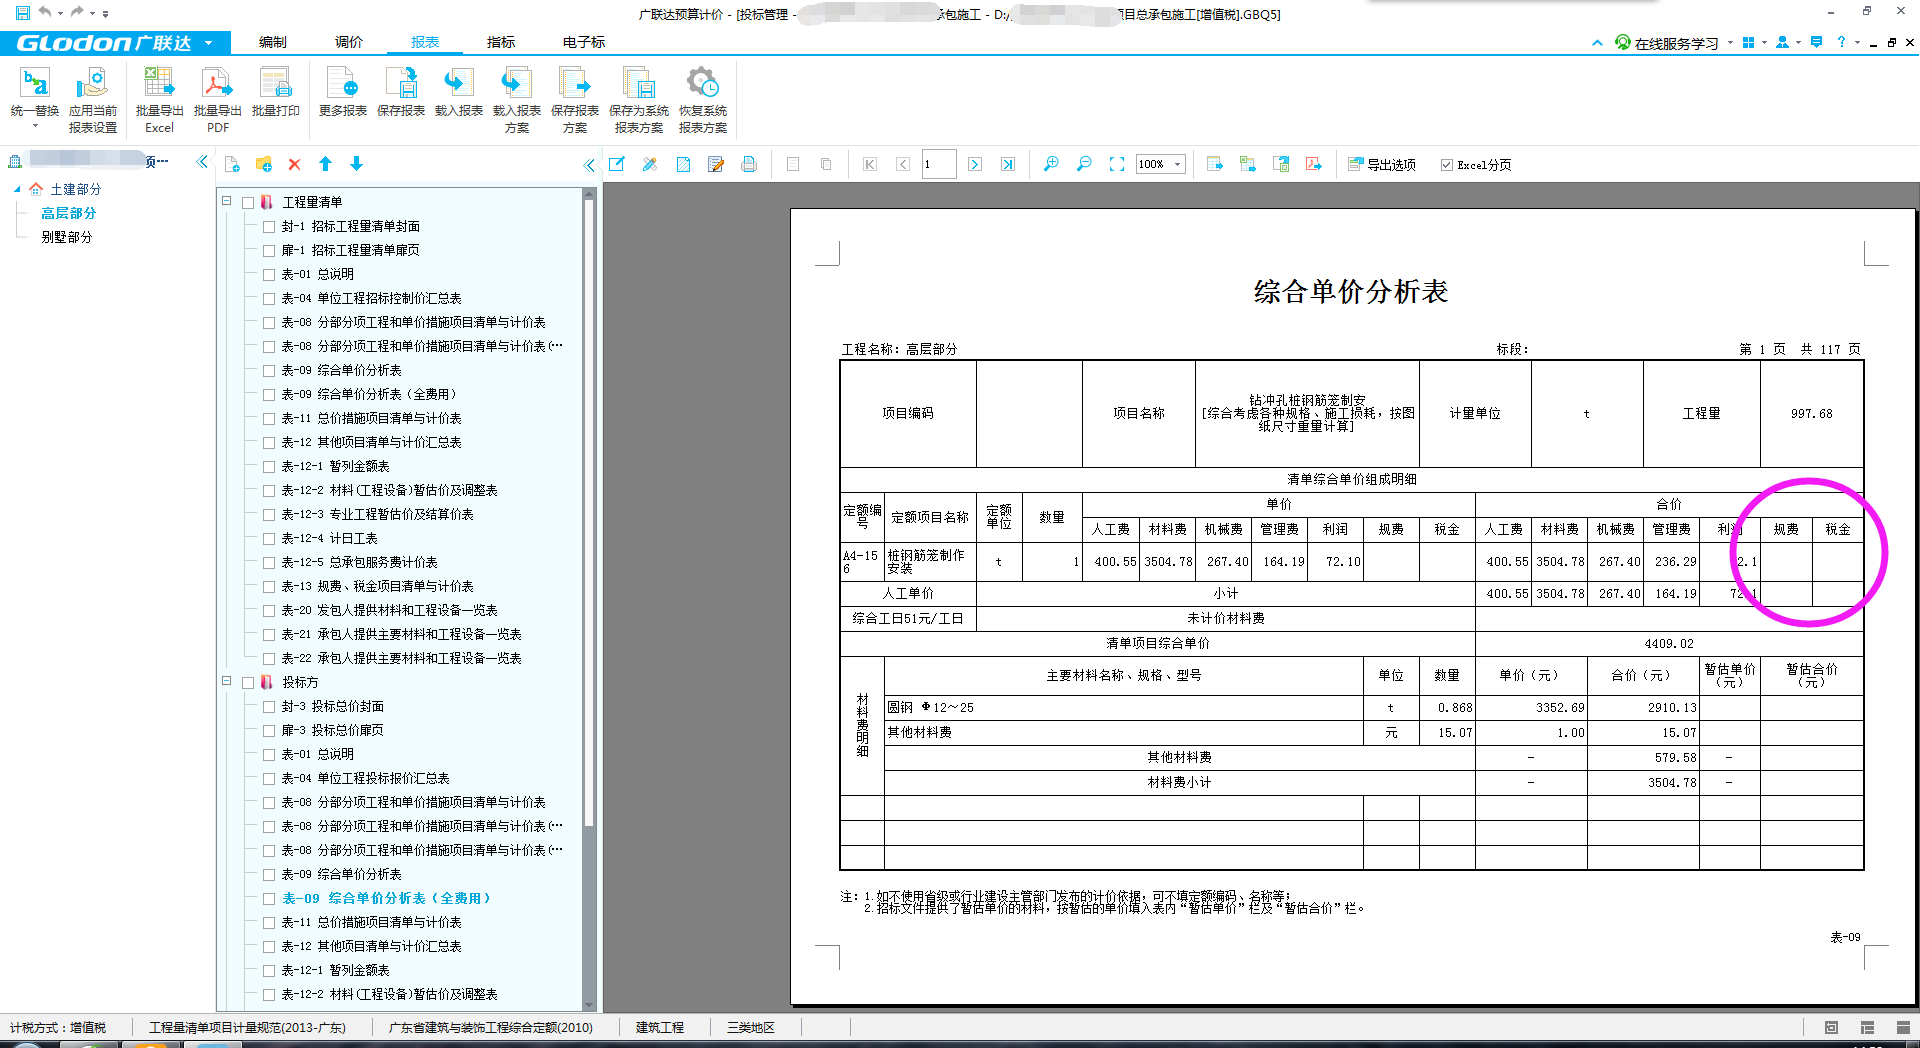Check 表-01 总说明 under 工程量清单

[x=269, y=274]
